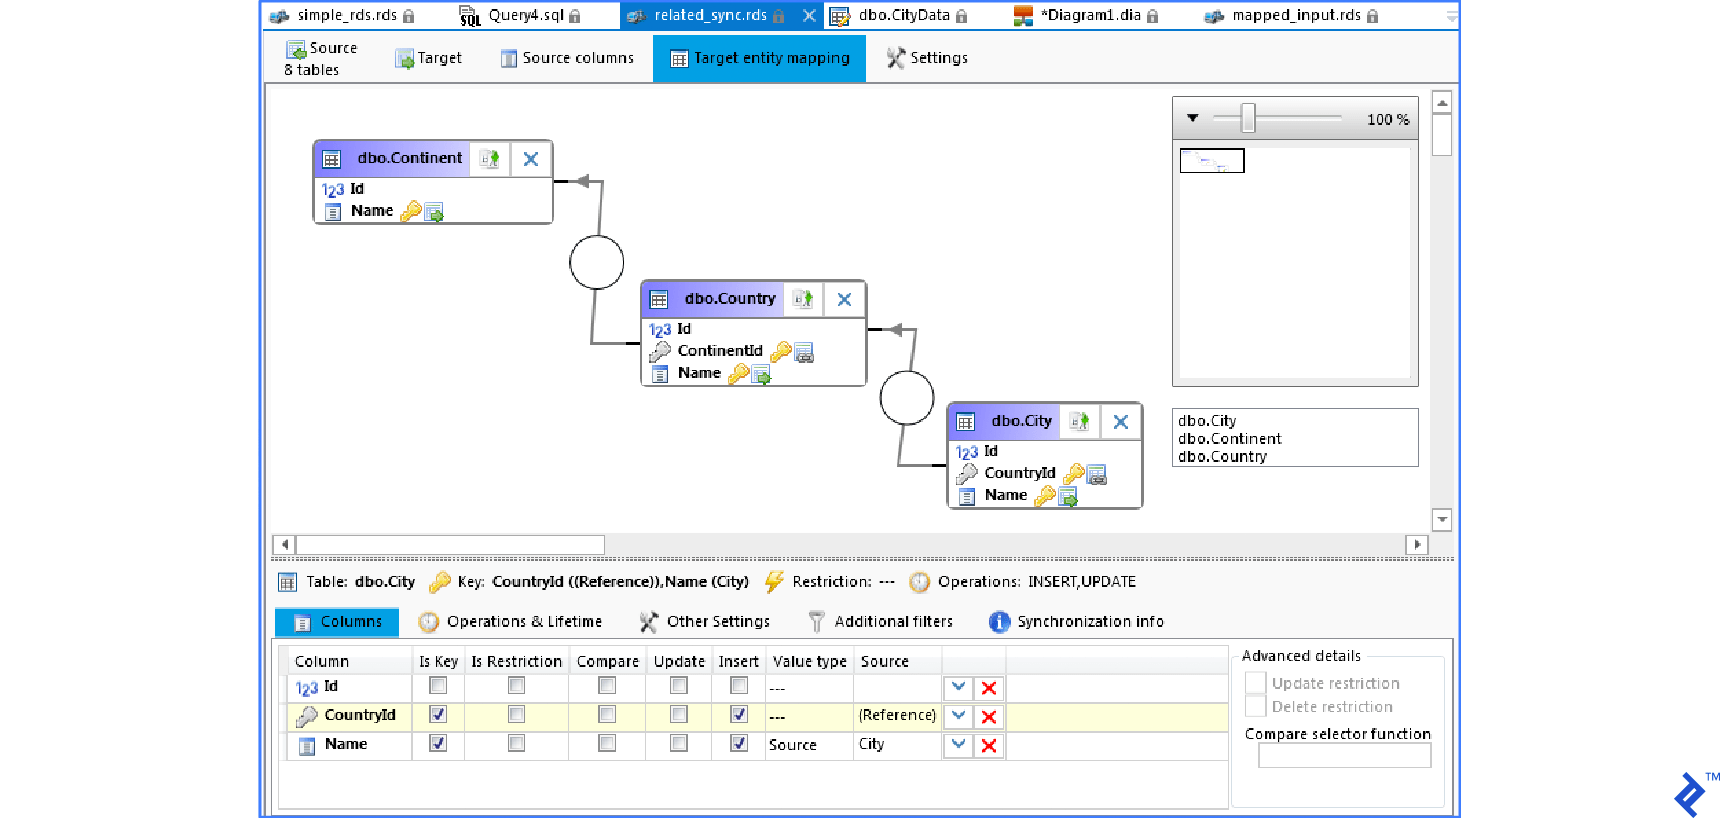Collapse the zoom overview panel arrow
The image size is (1720, 818).
pyautogui.click(x=1192, y=118)
